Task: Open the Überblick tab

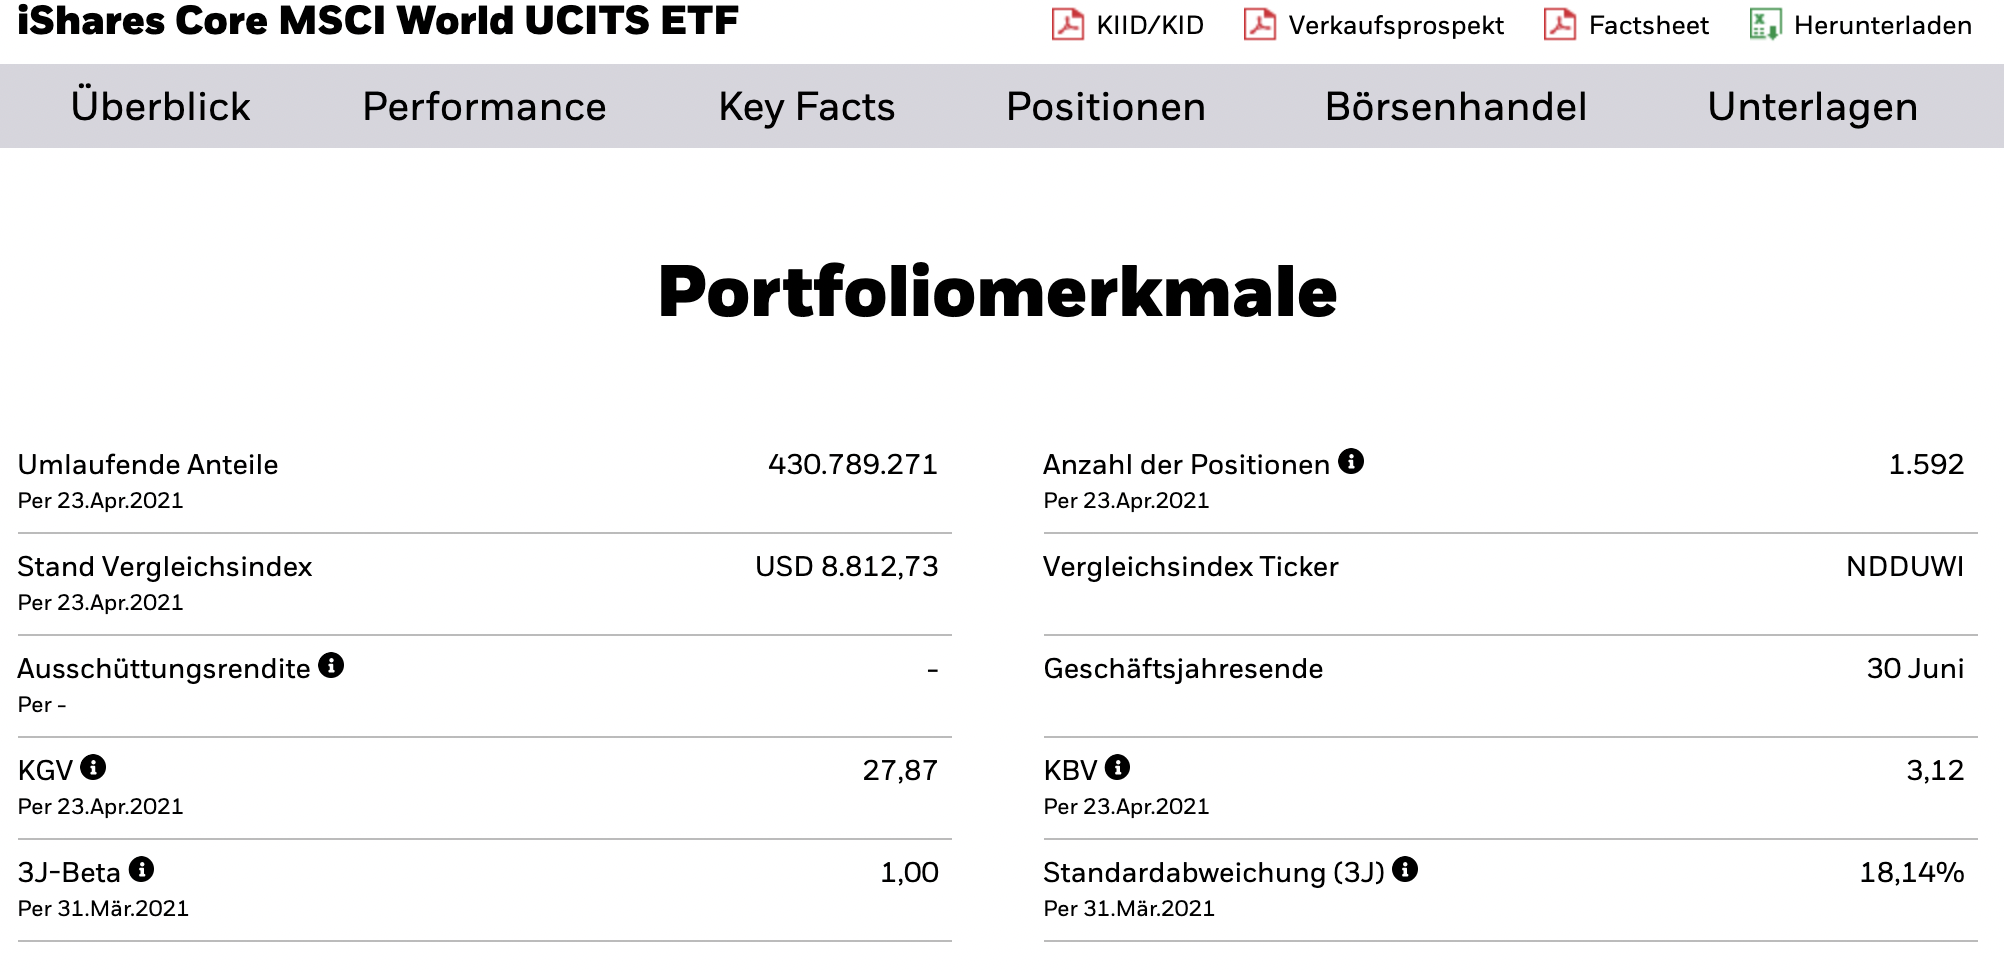Action: tap(160, 107)
